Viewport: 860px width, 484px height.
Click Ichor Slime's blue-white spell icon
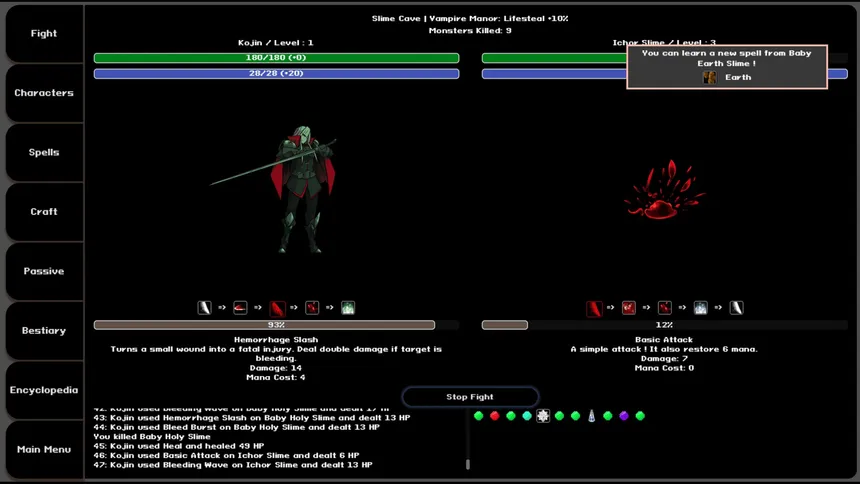[x=700, y=308]
